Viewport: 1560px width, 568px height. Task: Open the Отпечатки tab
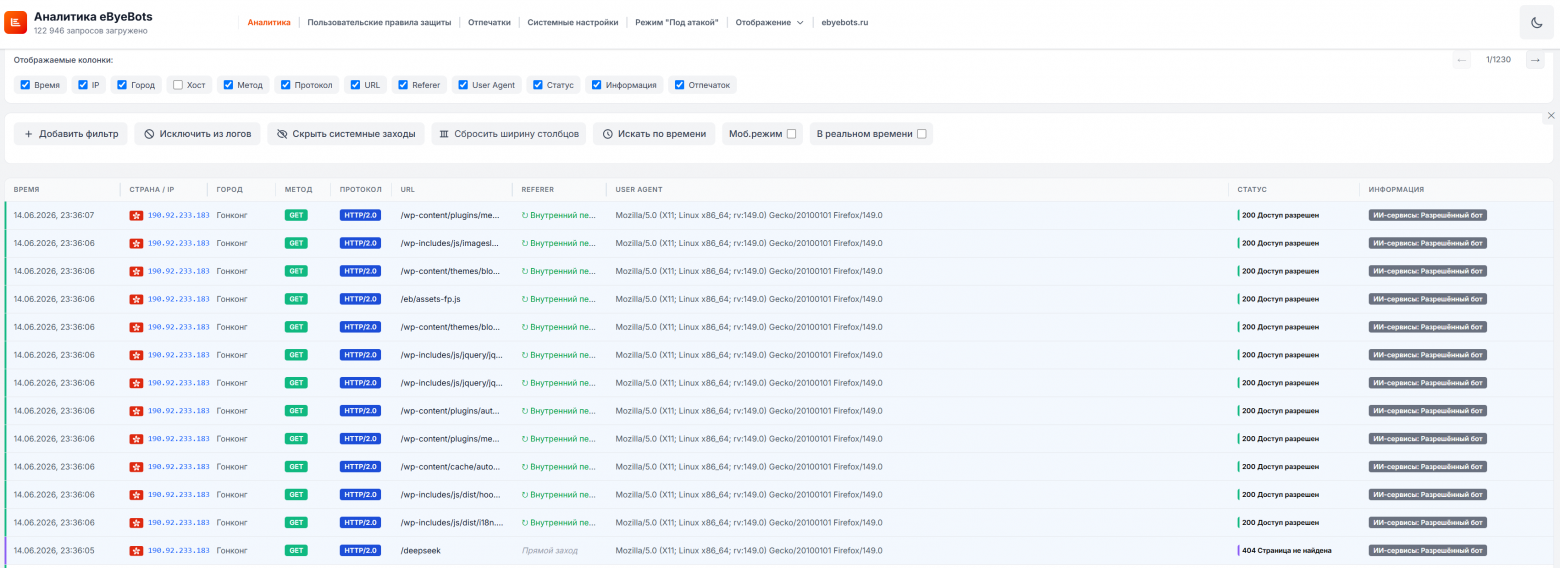(490, 22)
